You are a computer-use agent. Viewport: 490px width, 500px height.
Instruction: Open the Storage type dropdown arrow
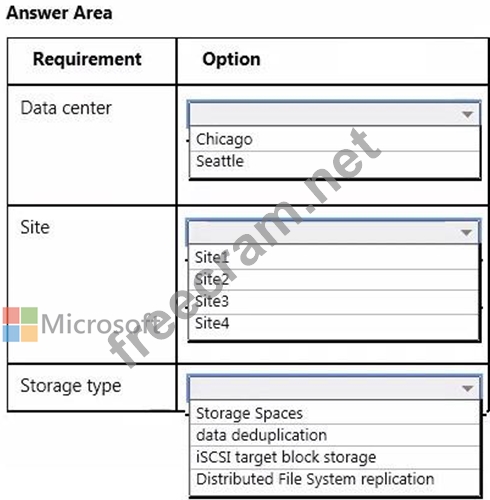click(x=467, y=388)
